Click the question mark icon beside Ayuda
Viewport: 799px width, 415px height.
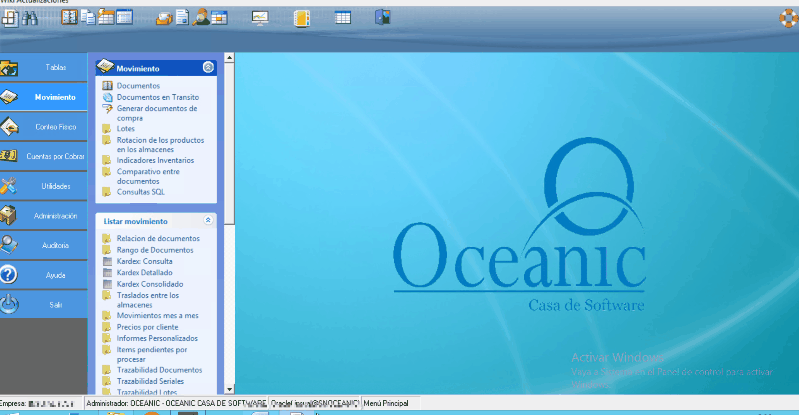click(x=9, y=274)
